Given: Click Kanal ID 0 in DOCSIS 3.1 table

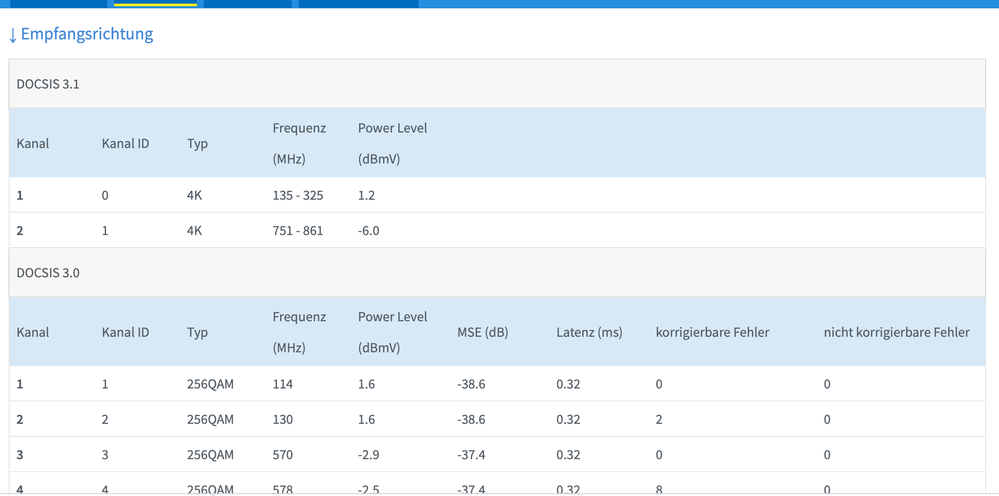Looking at the screenshot, I should 105,195.
